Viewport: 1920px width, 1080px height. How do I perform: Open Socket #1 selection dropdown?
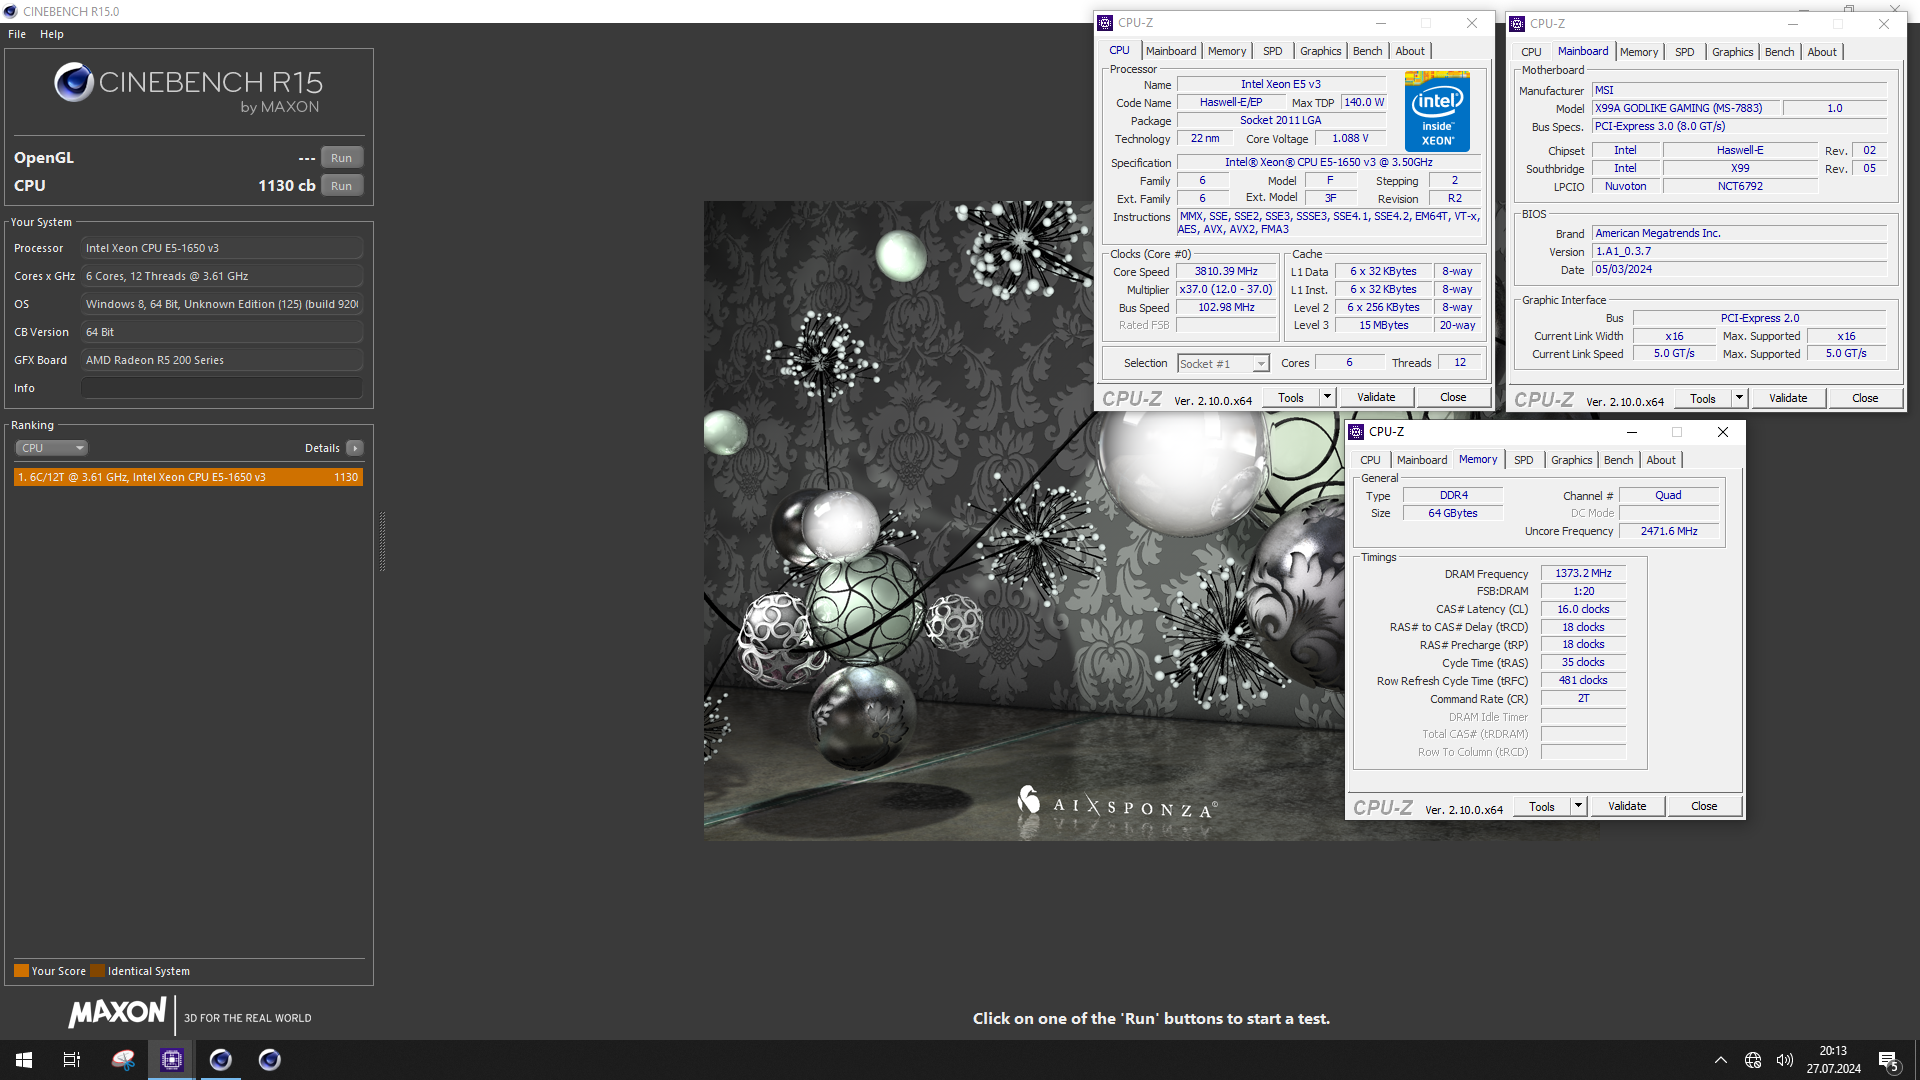tap(1223, 364)
